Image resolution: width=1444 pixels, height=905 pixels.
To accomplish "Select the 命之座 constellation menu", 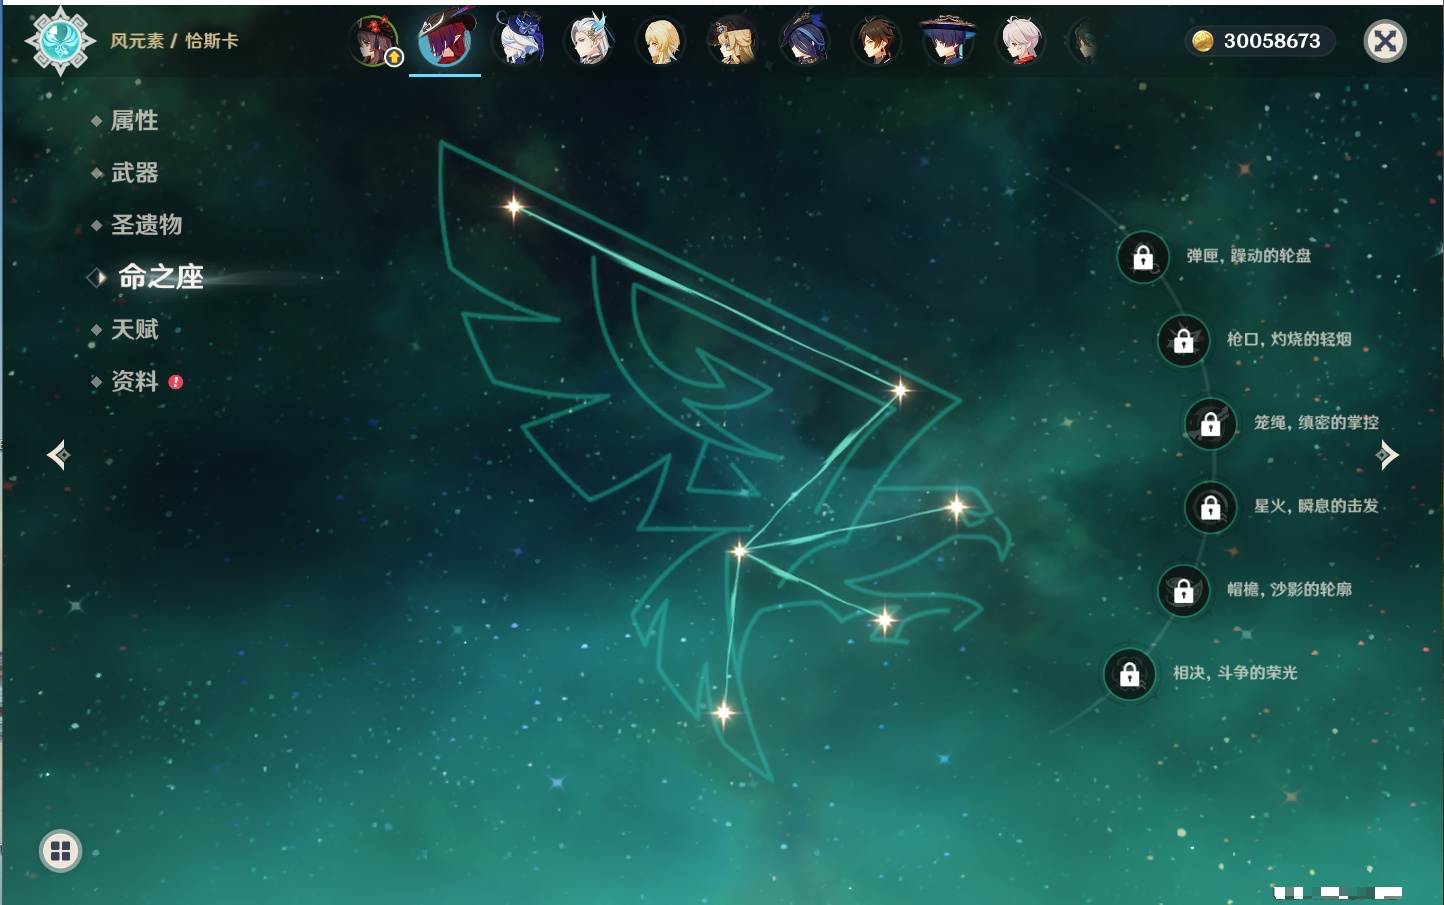I will click(160, 277).
